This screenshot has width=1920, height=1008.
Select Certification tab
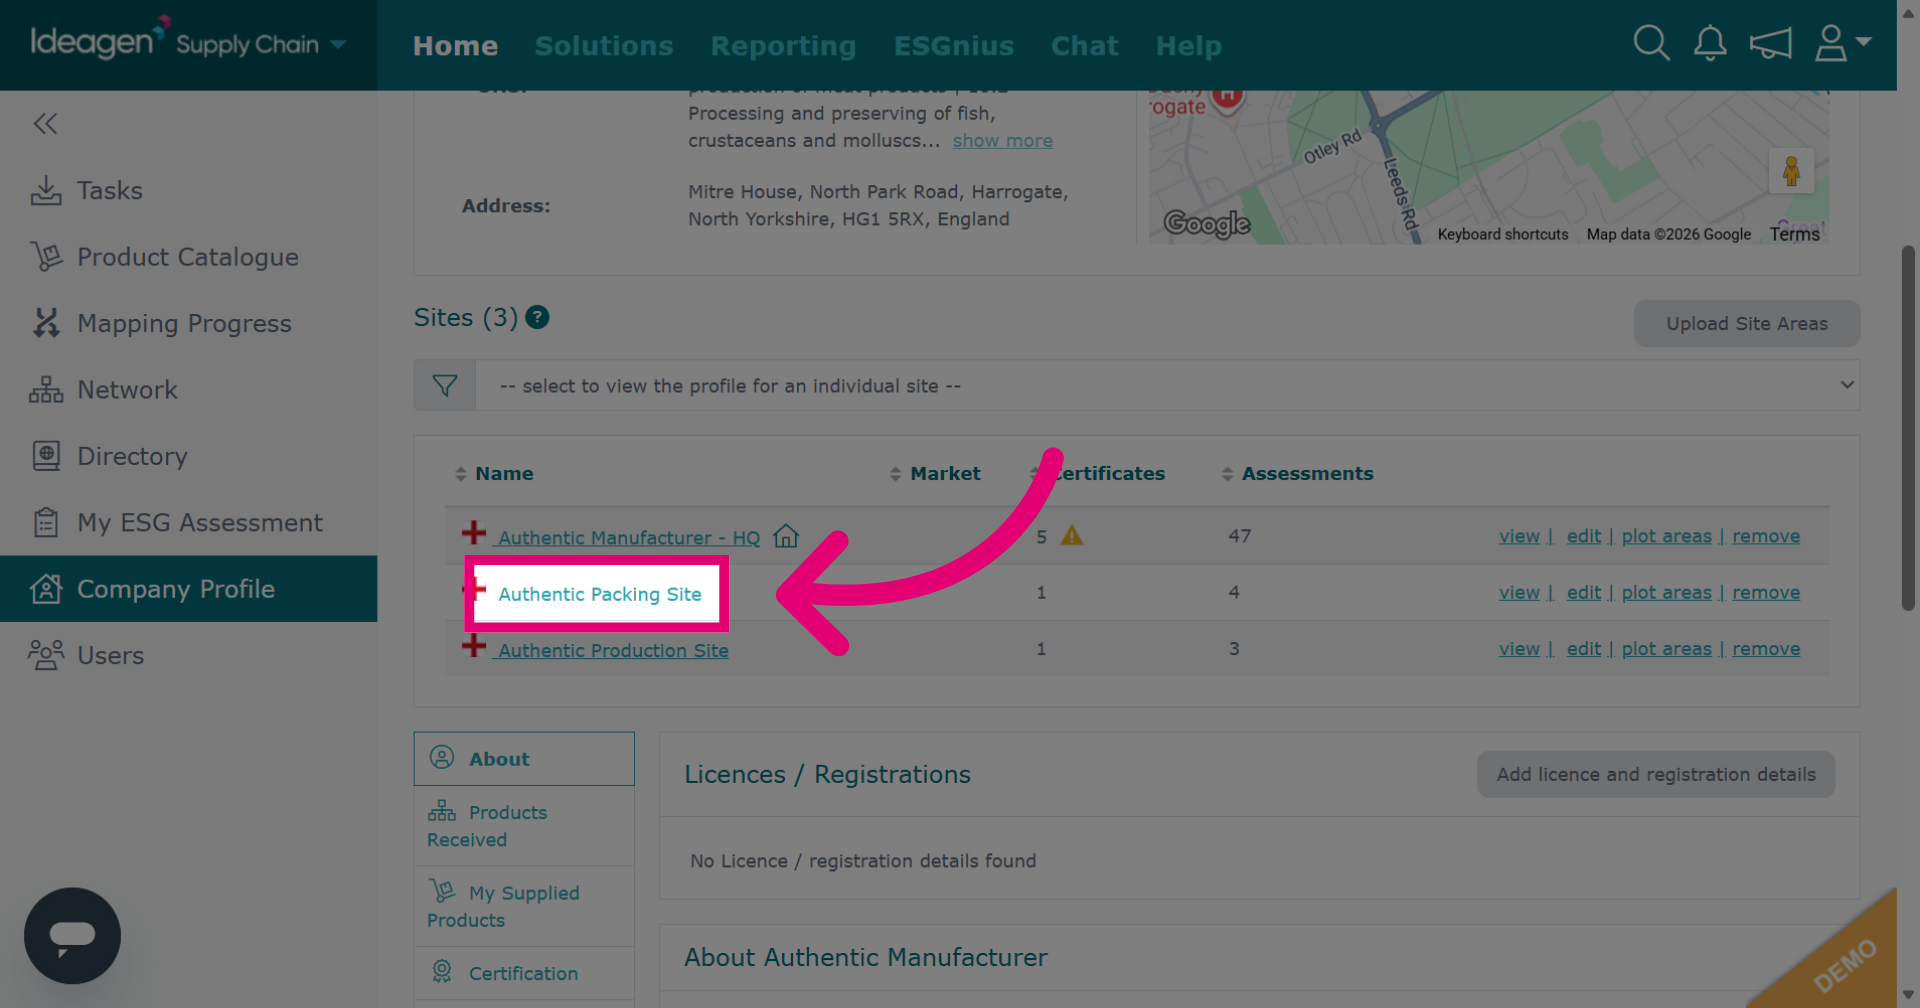[x=524, y=973]
